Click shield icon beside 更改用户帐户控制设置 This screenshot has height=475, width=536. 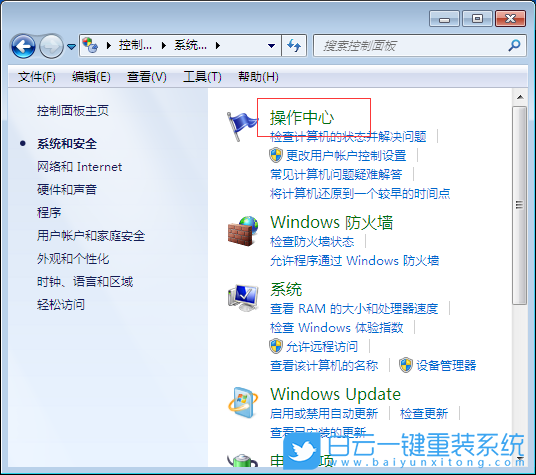276,155
